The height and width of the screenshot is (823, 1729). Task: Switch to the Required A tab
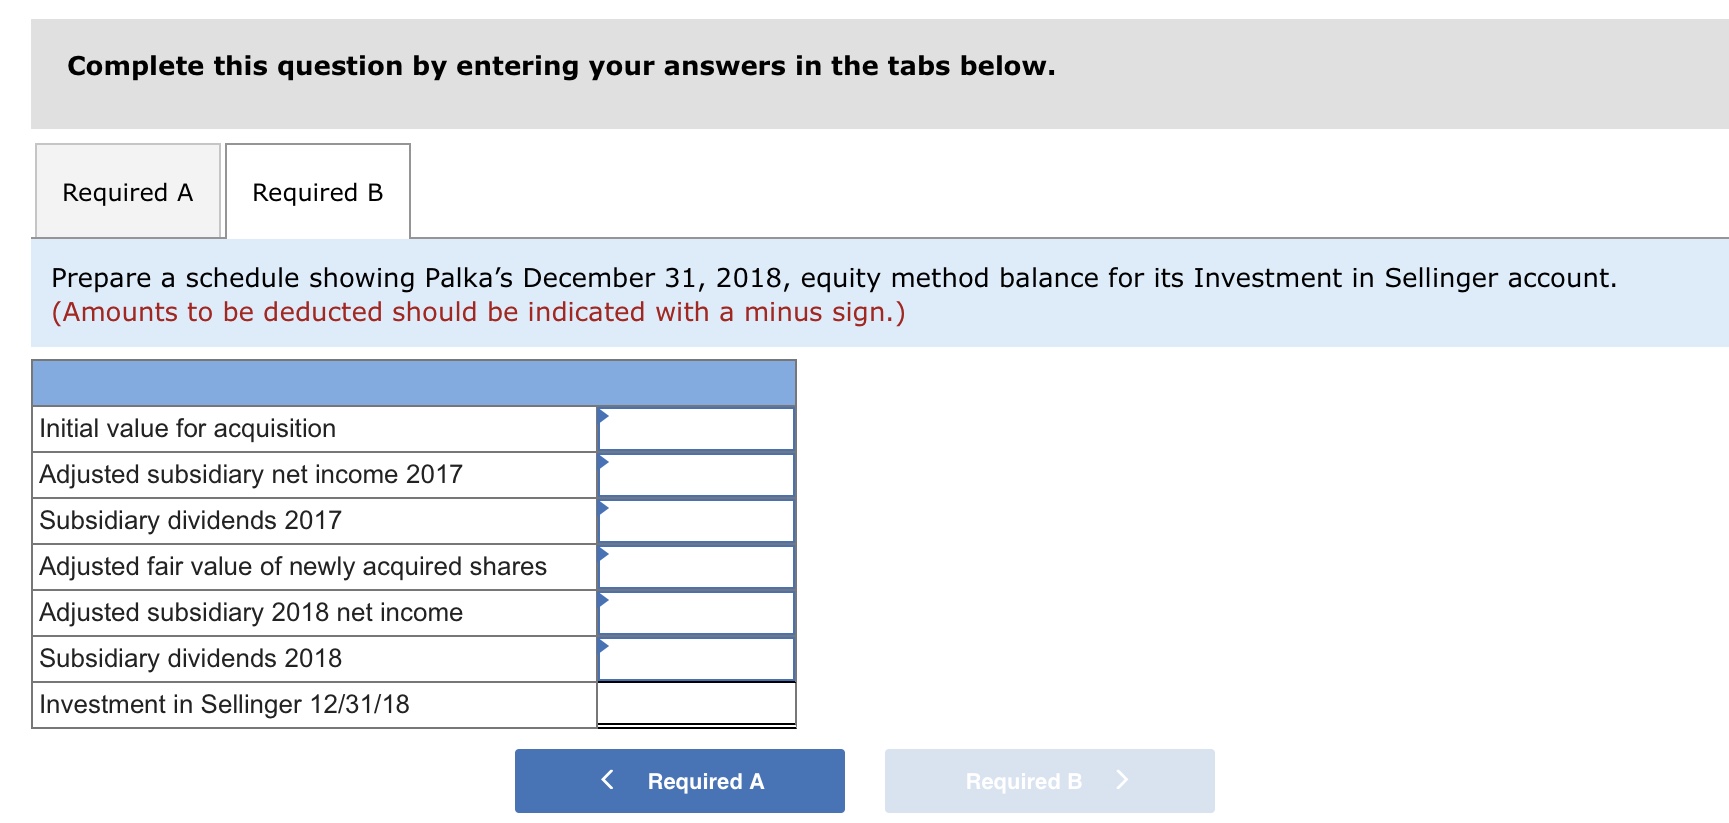[x=127, y=191]
